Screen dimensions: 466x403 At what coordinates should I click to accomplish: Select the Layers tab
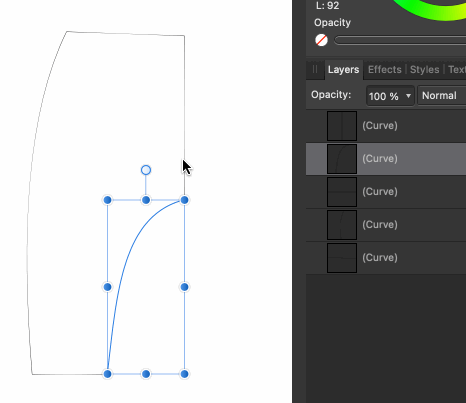[343, 70]
